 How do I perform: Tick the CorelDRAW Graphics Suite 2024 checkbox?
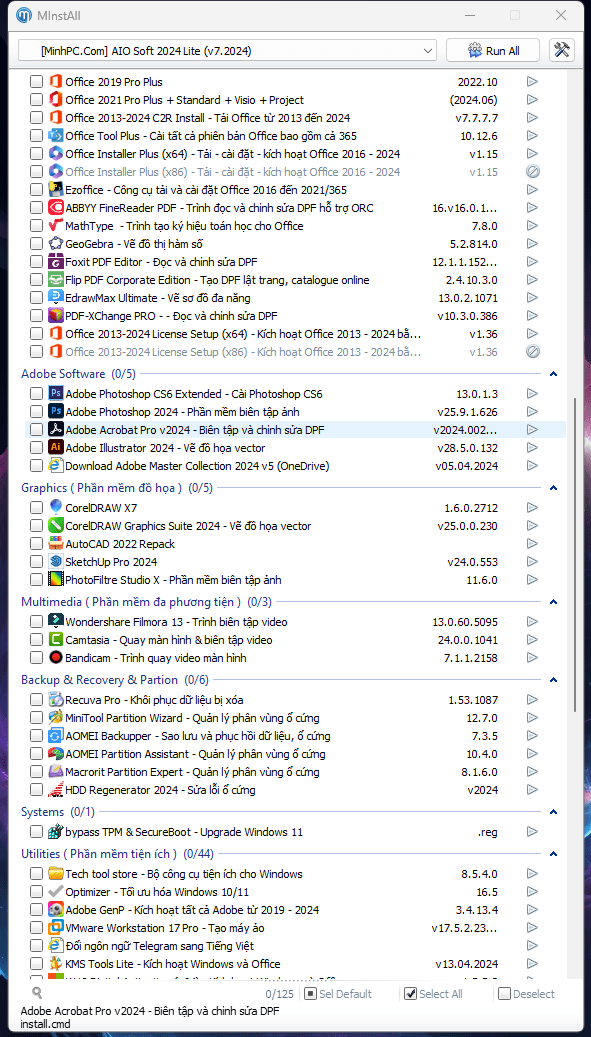pyautogui.click(x=37, y=526)
